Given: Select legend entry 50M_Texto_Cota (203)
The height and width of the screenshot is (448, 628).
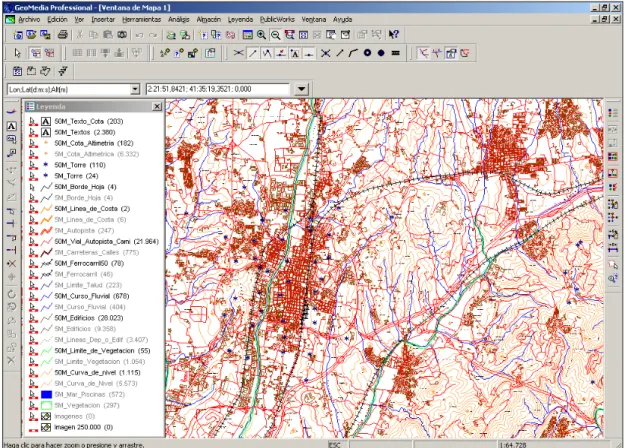Looking at the screenshot, I should pos(89,121).
